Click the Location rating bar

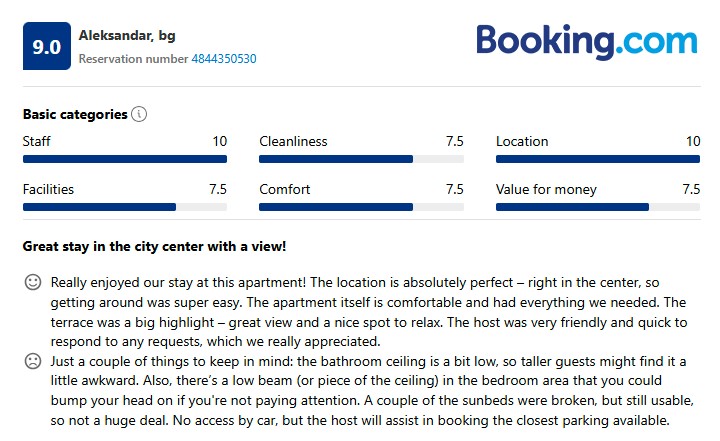pos(598,159)
